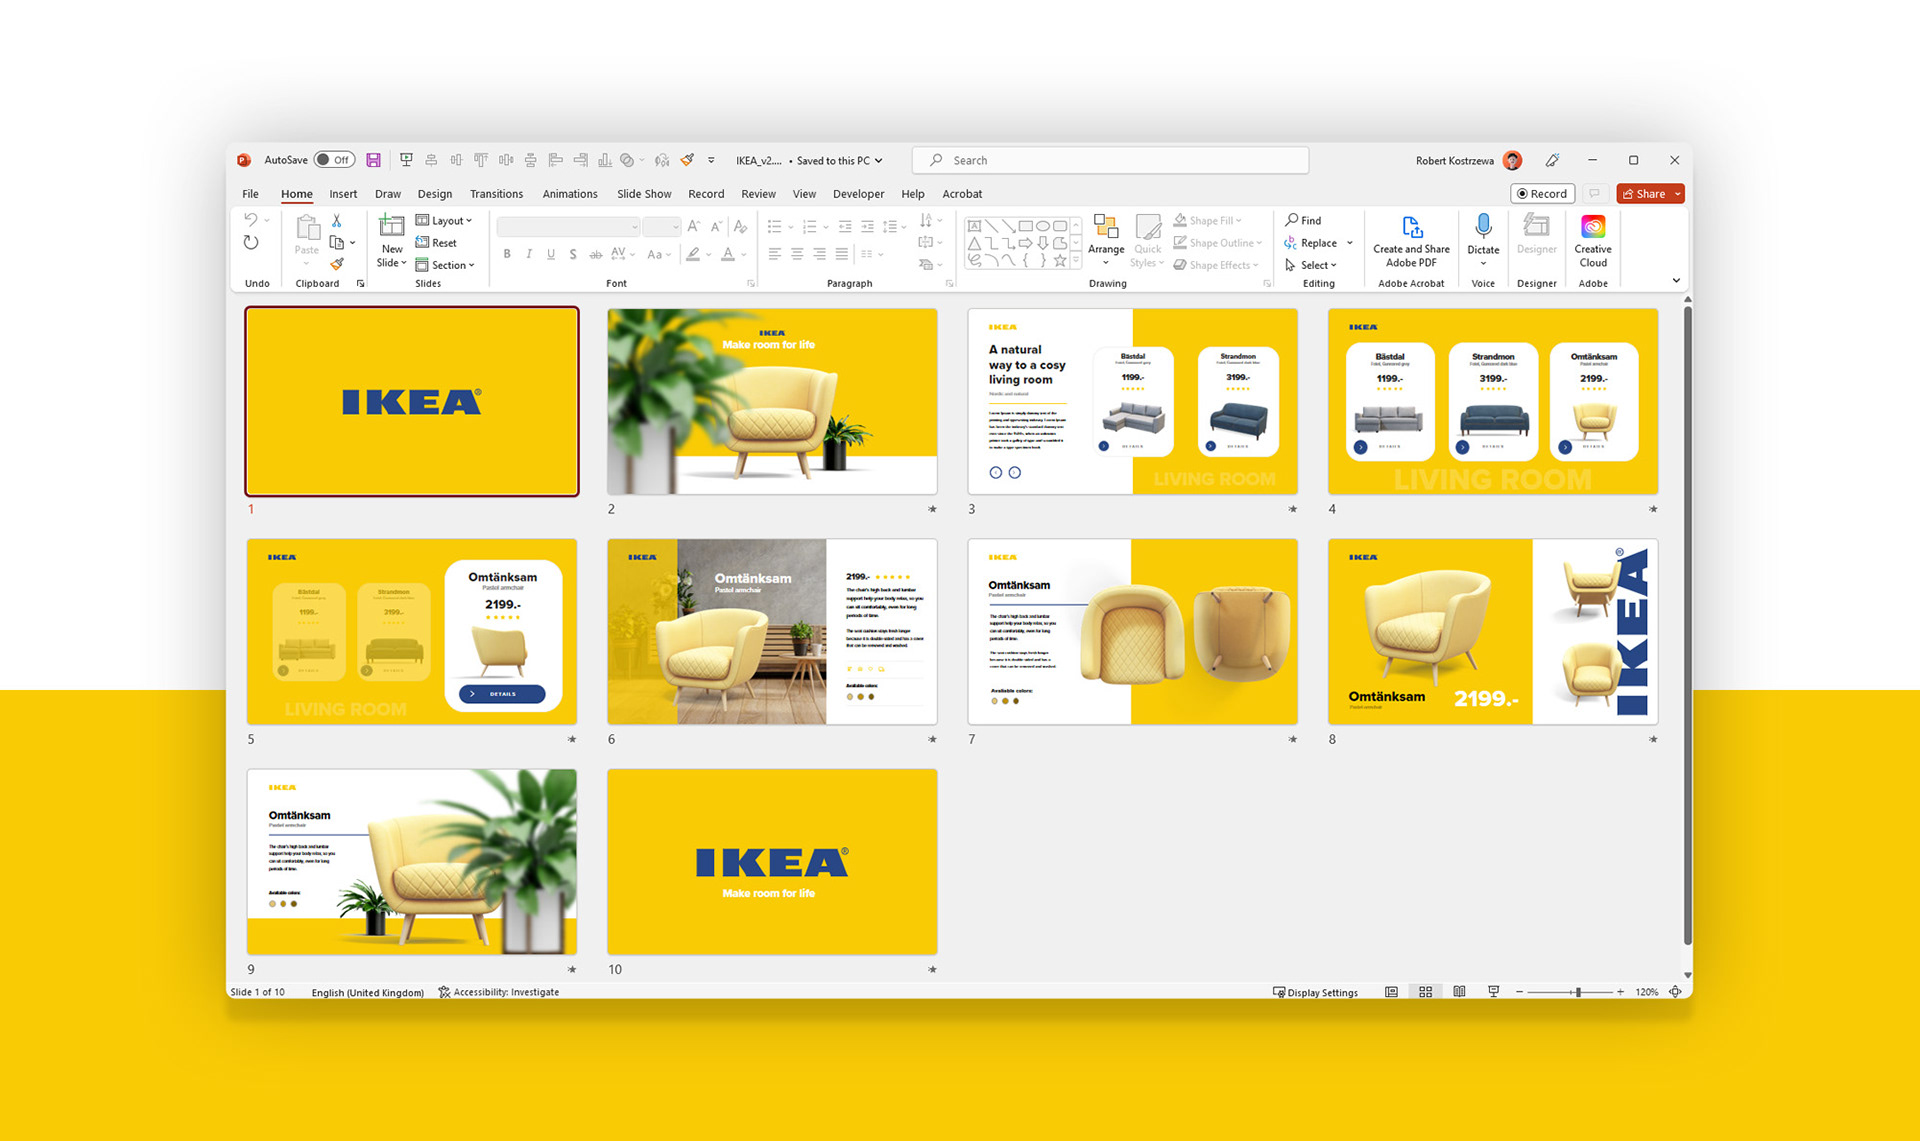Click the Redo arrow icon
1920x1141 pixels.
click(251, 243)
